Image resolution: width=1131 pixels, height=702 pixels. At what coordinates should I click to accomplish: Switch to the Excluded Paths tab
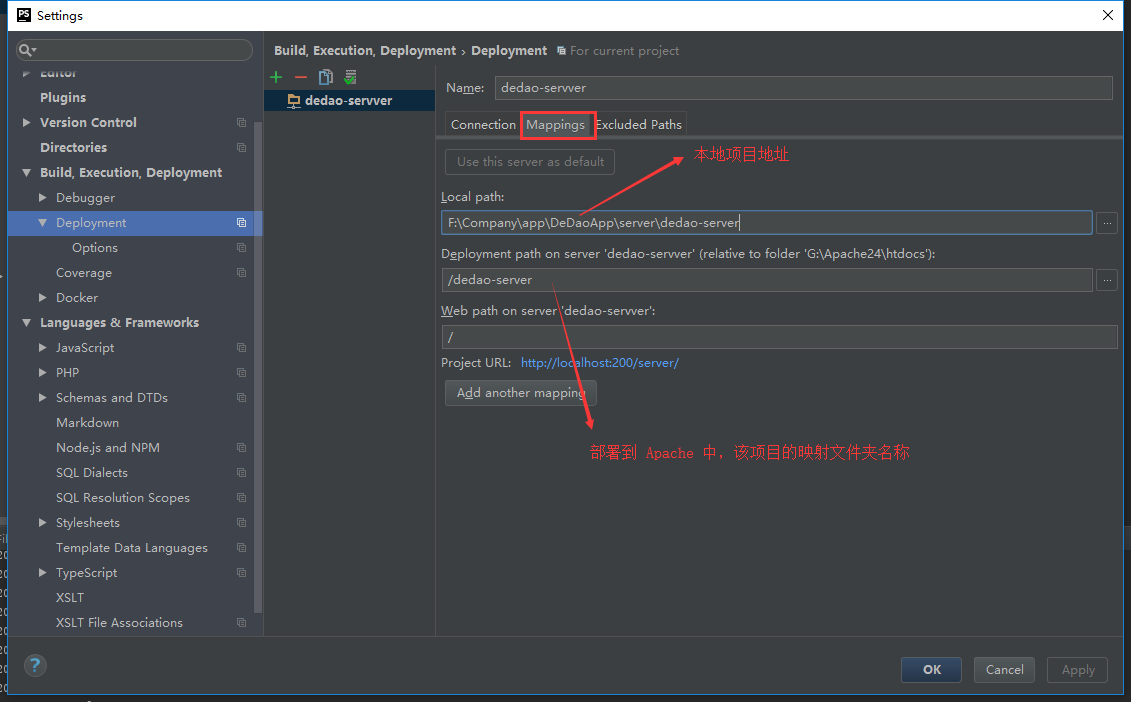point(639,125)
